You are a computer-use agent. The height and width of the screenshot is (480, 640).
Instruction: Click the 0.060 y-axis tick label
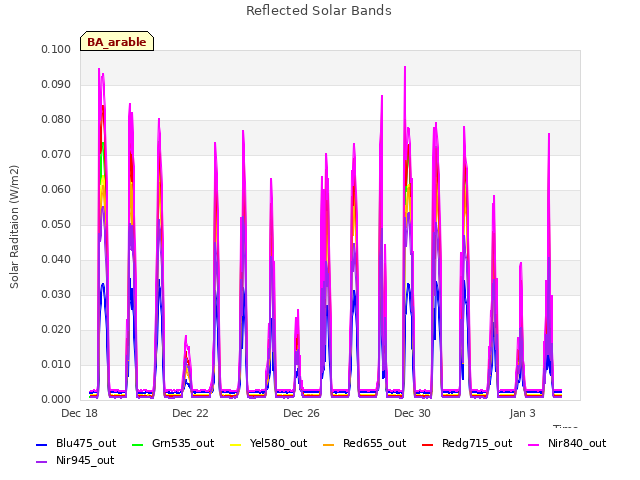[x=56, y=189]
